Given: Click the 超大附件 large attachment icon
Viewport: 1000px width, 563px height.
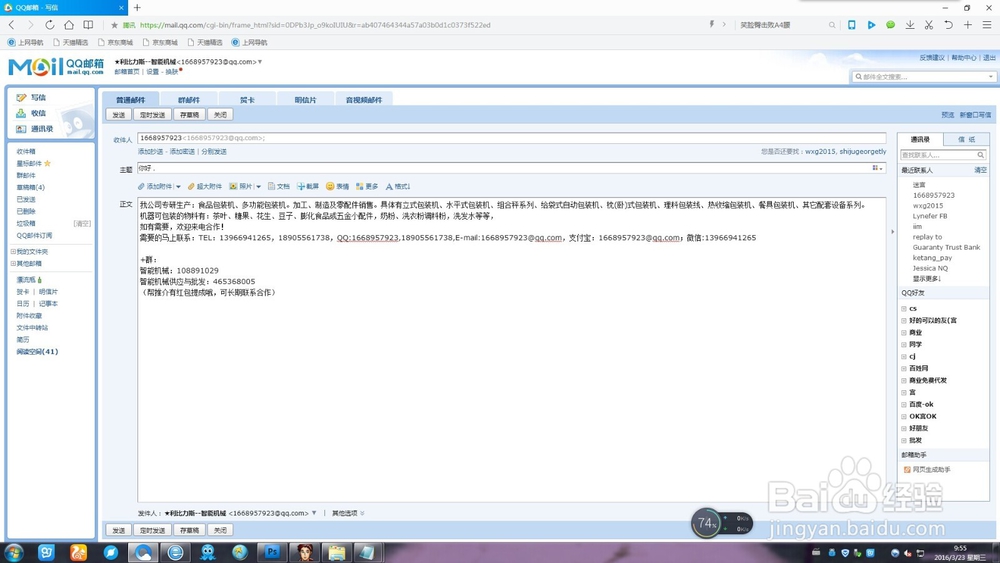Looking at the screenshot, I should (x=191, y=186).
